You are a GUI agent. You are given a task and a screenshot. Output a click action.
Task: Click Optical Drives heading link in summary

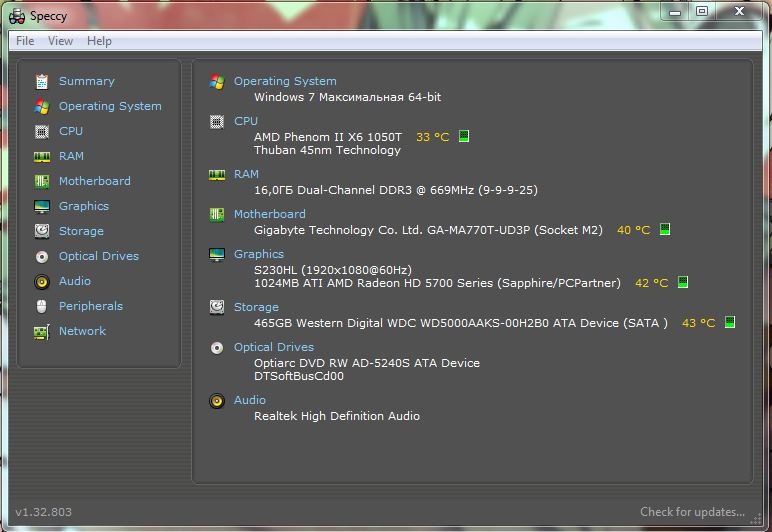[274, 347]
